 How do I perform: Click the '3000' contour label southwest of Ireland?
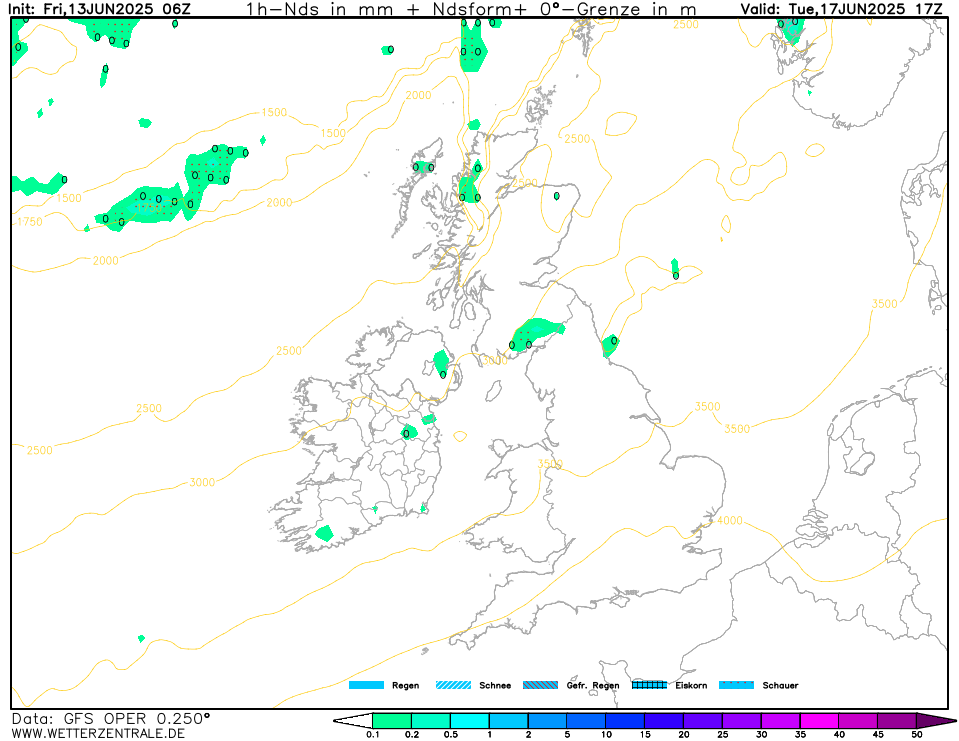click(x=202, y=482)
